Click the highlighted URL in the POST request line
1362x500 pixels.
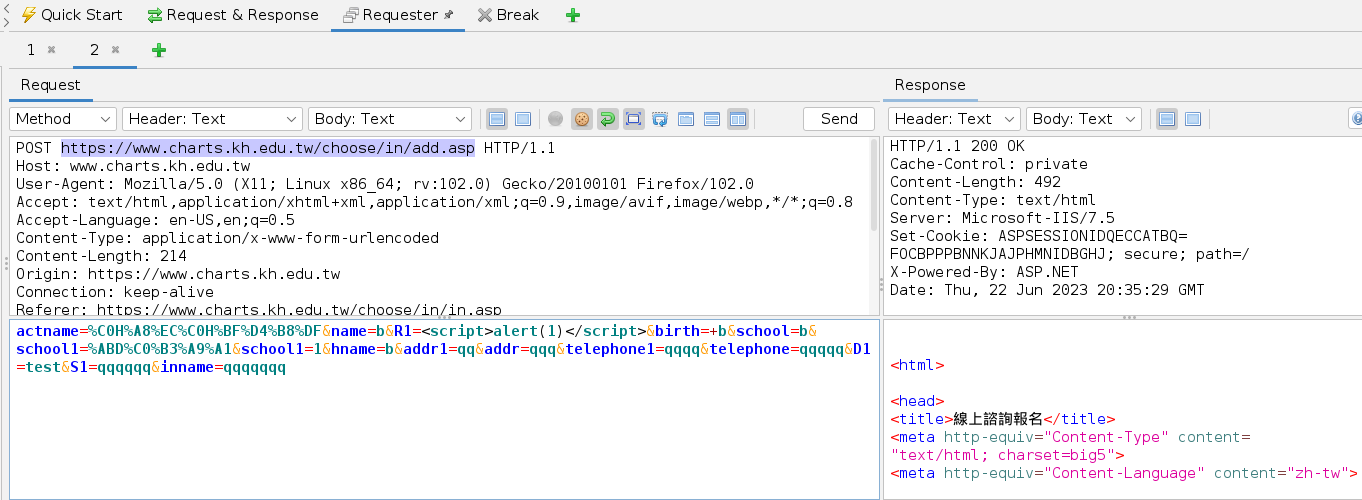(x=268, y=148)
